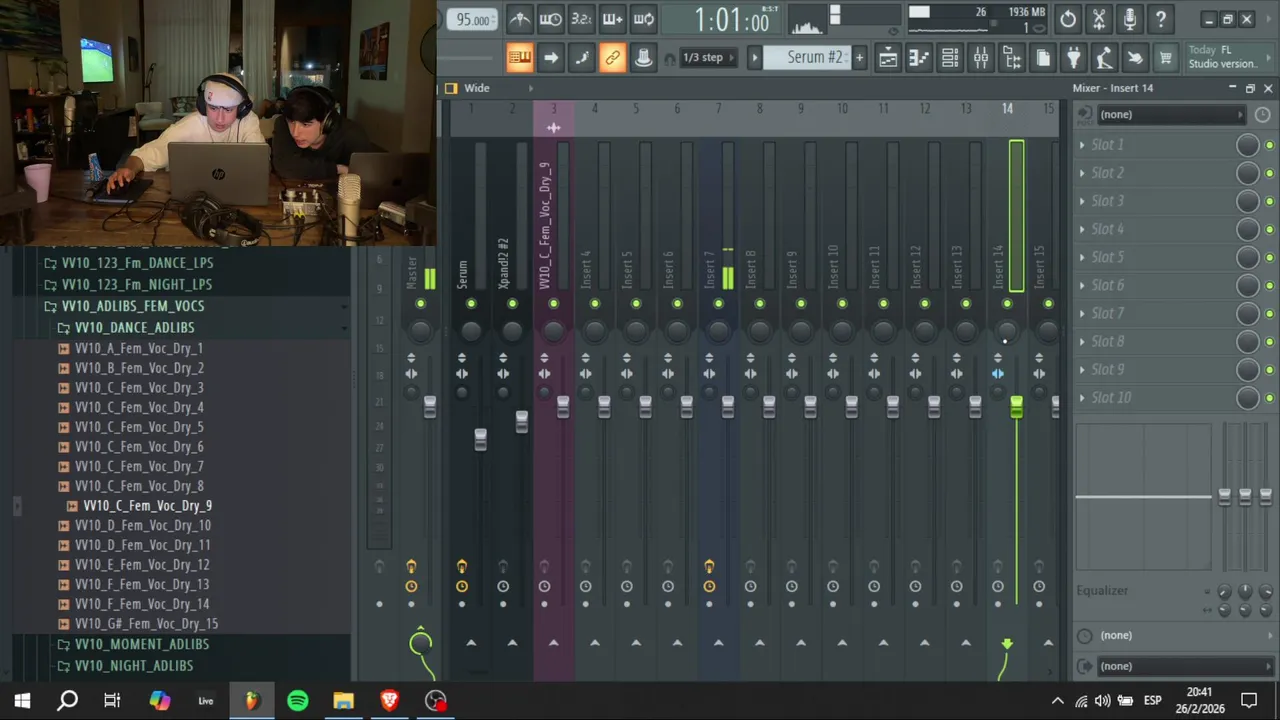Toggle Slot 5 effect enable LED

pos(1269,258)
